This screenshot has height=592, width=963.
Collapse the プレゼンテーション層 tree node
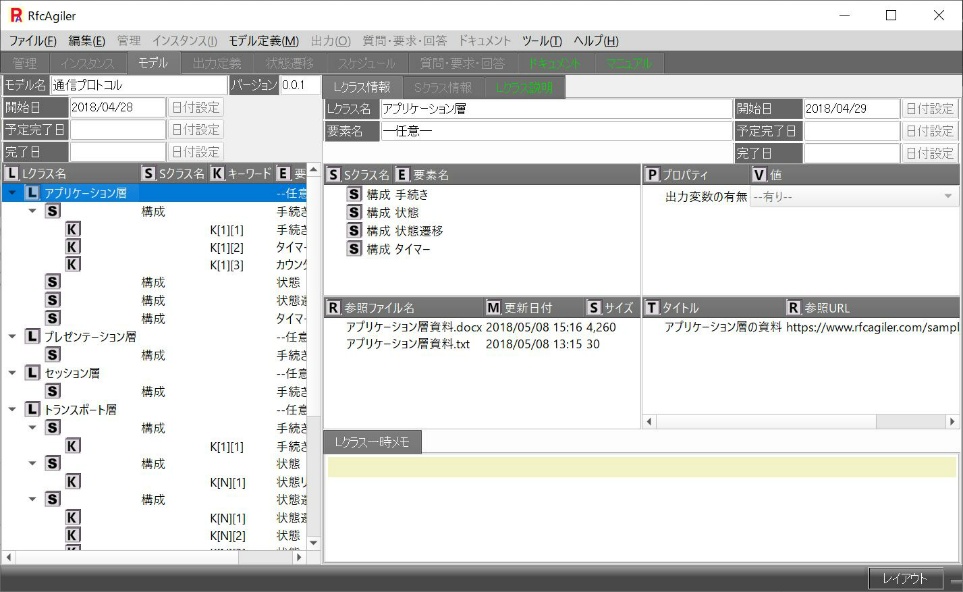12,337
